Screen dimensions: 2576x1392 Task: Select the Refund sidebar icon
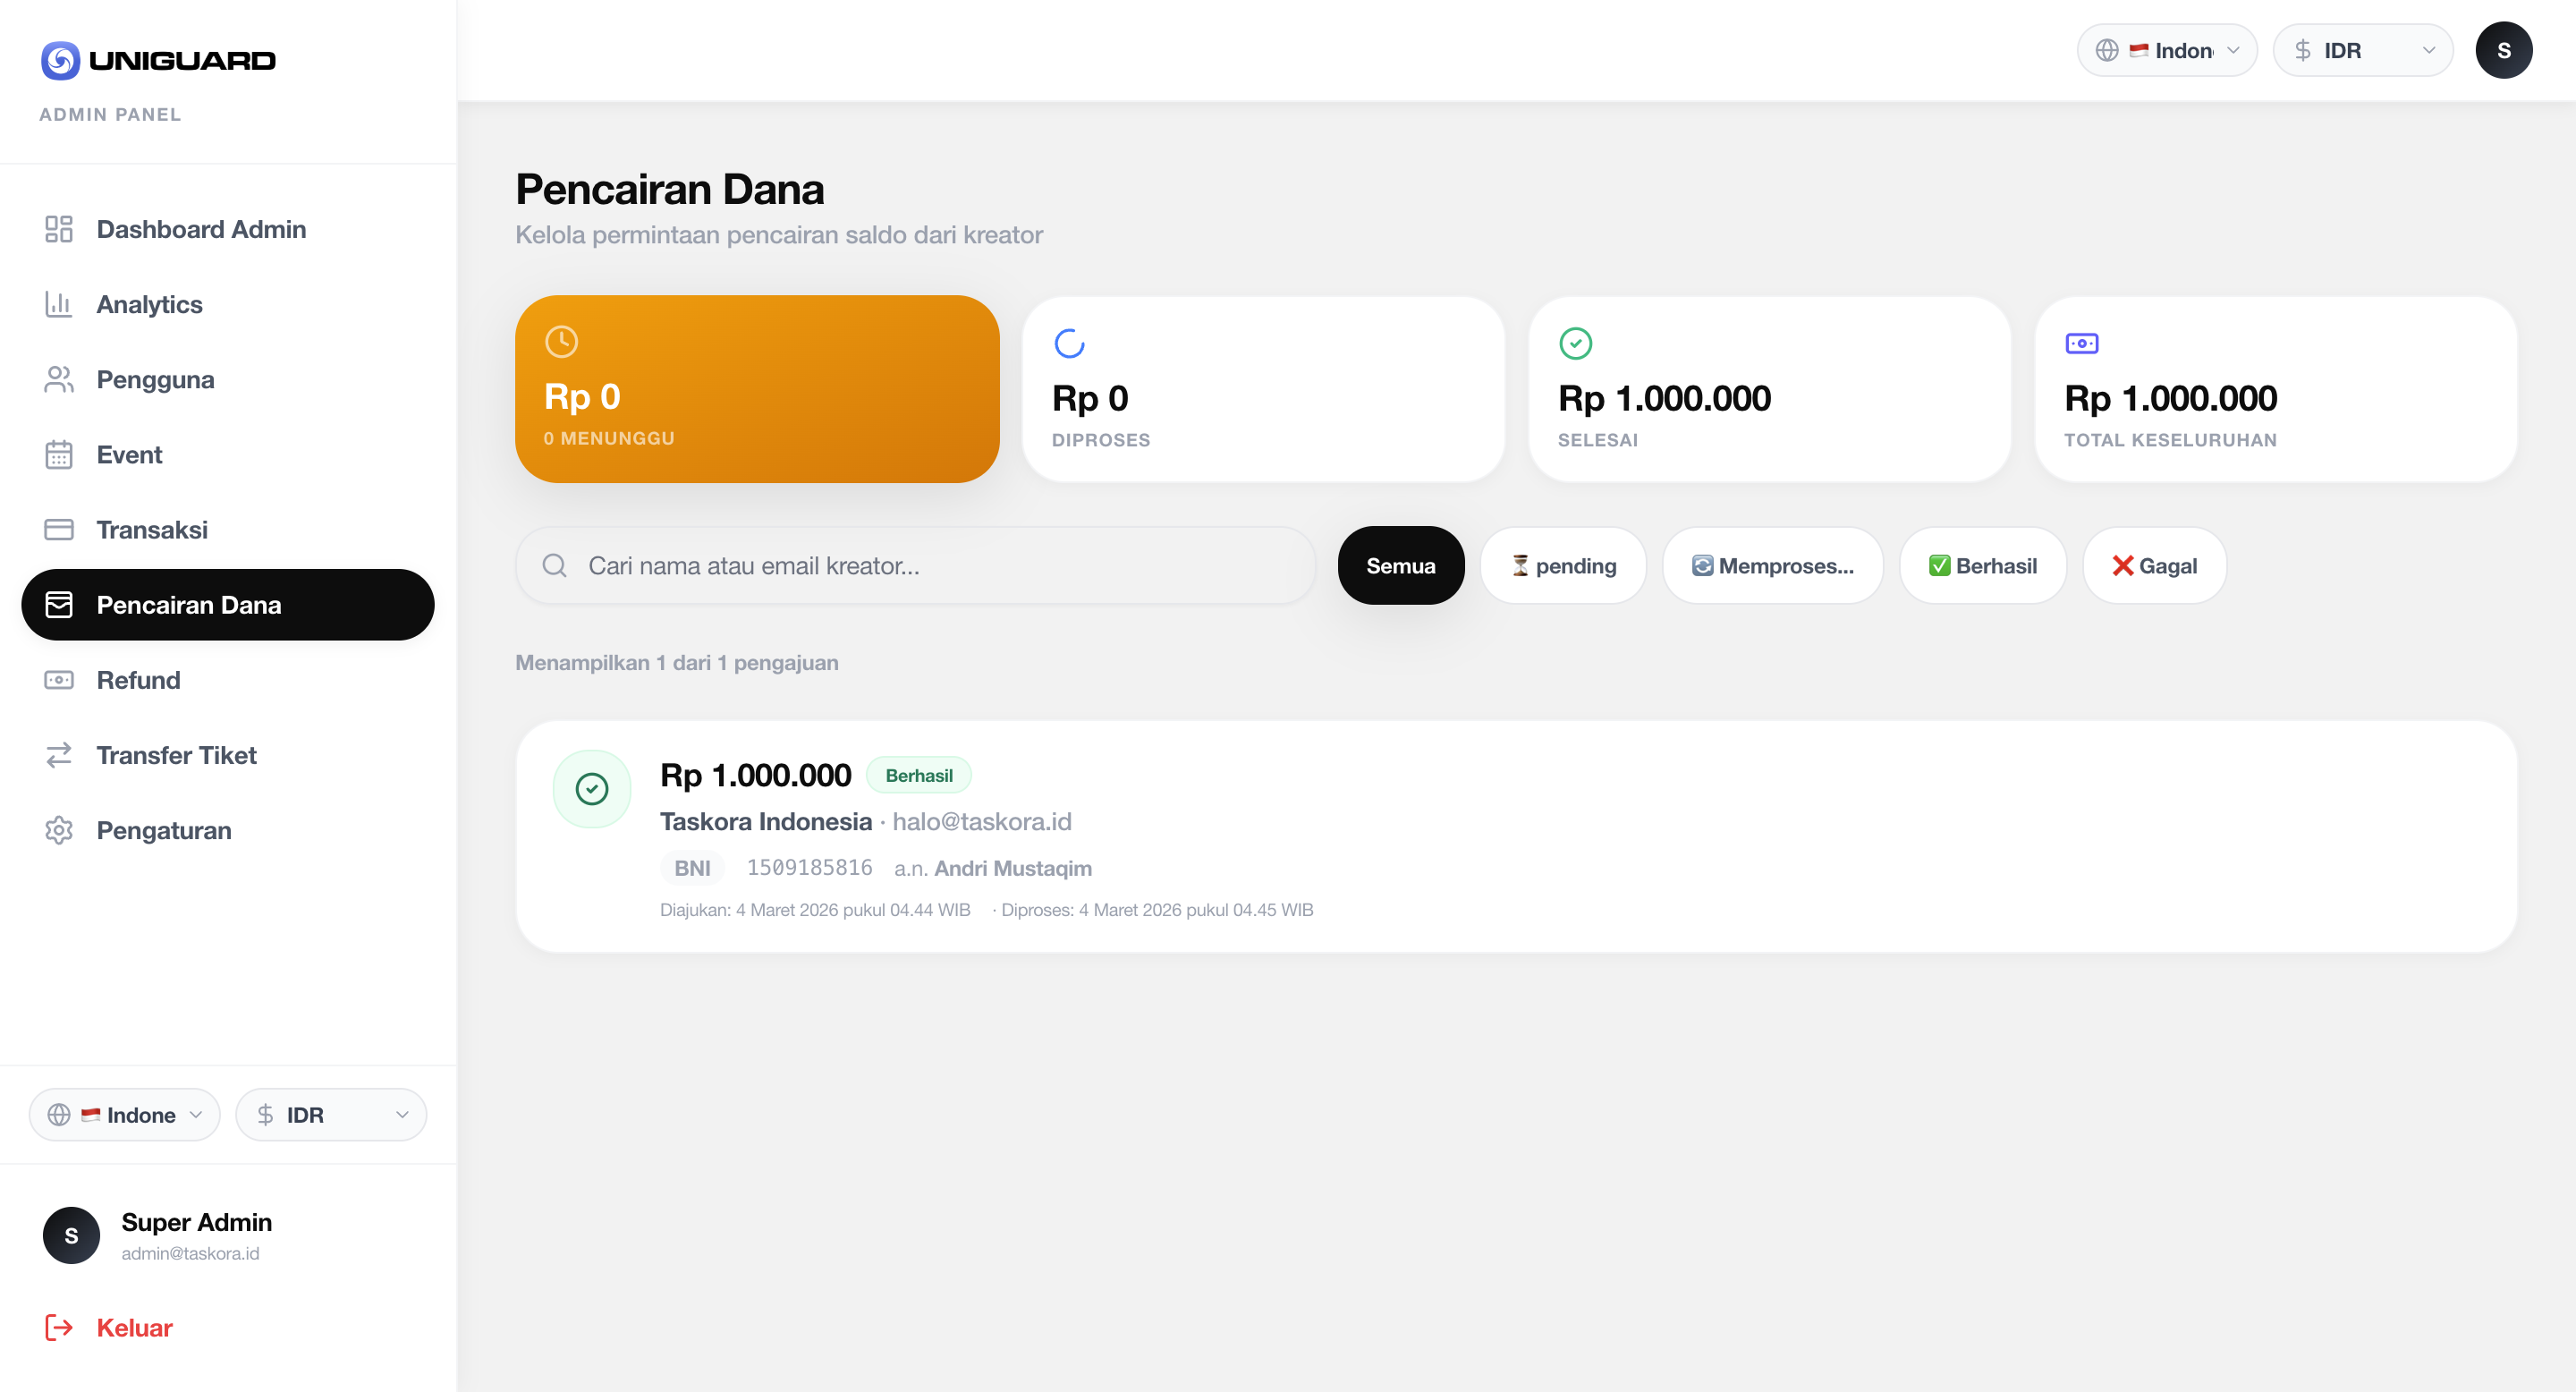pyautogui.click(x=59, y=680)
